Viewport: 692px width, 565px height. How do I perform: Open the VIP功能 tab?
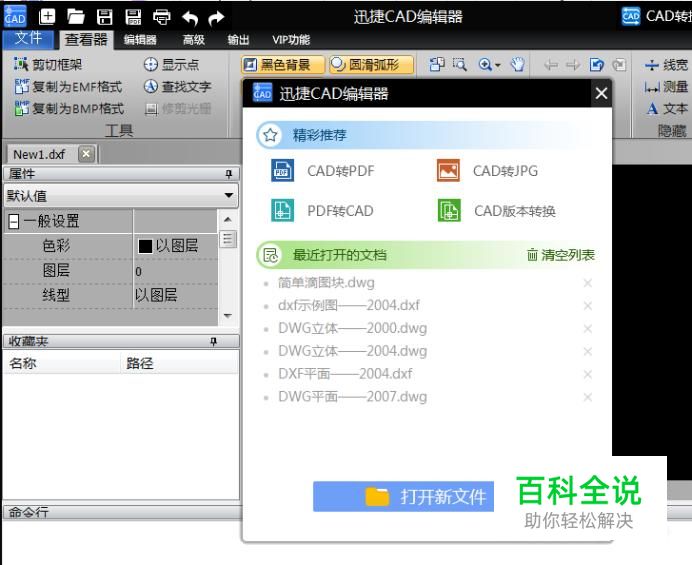291,40
